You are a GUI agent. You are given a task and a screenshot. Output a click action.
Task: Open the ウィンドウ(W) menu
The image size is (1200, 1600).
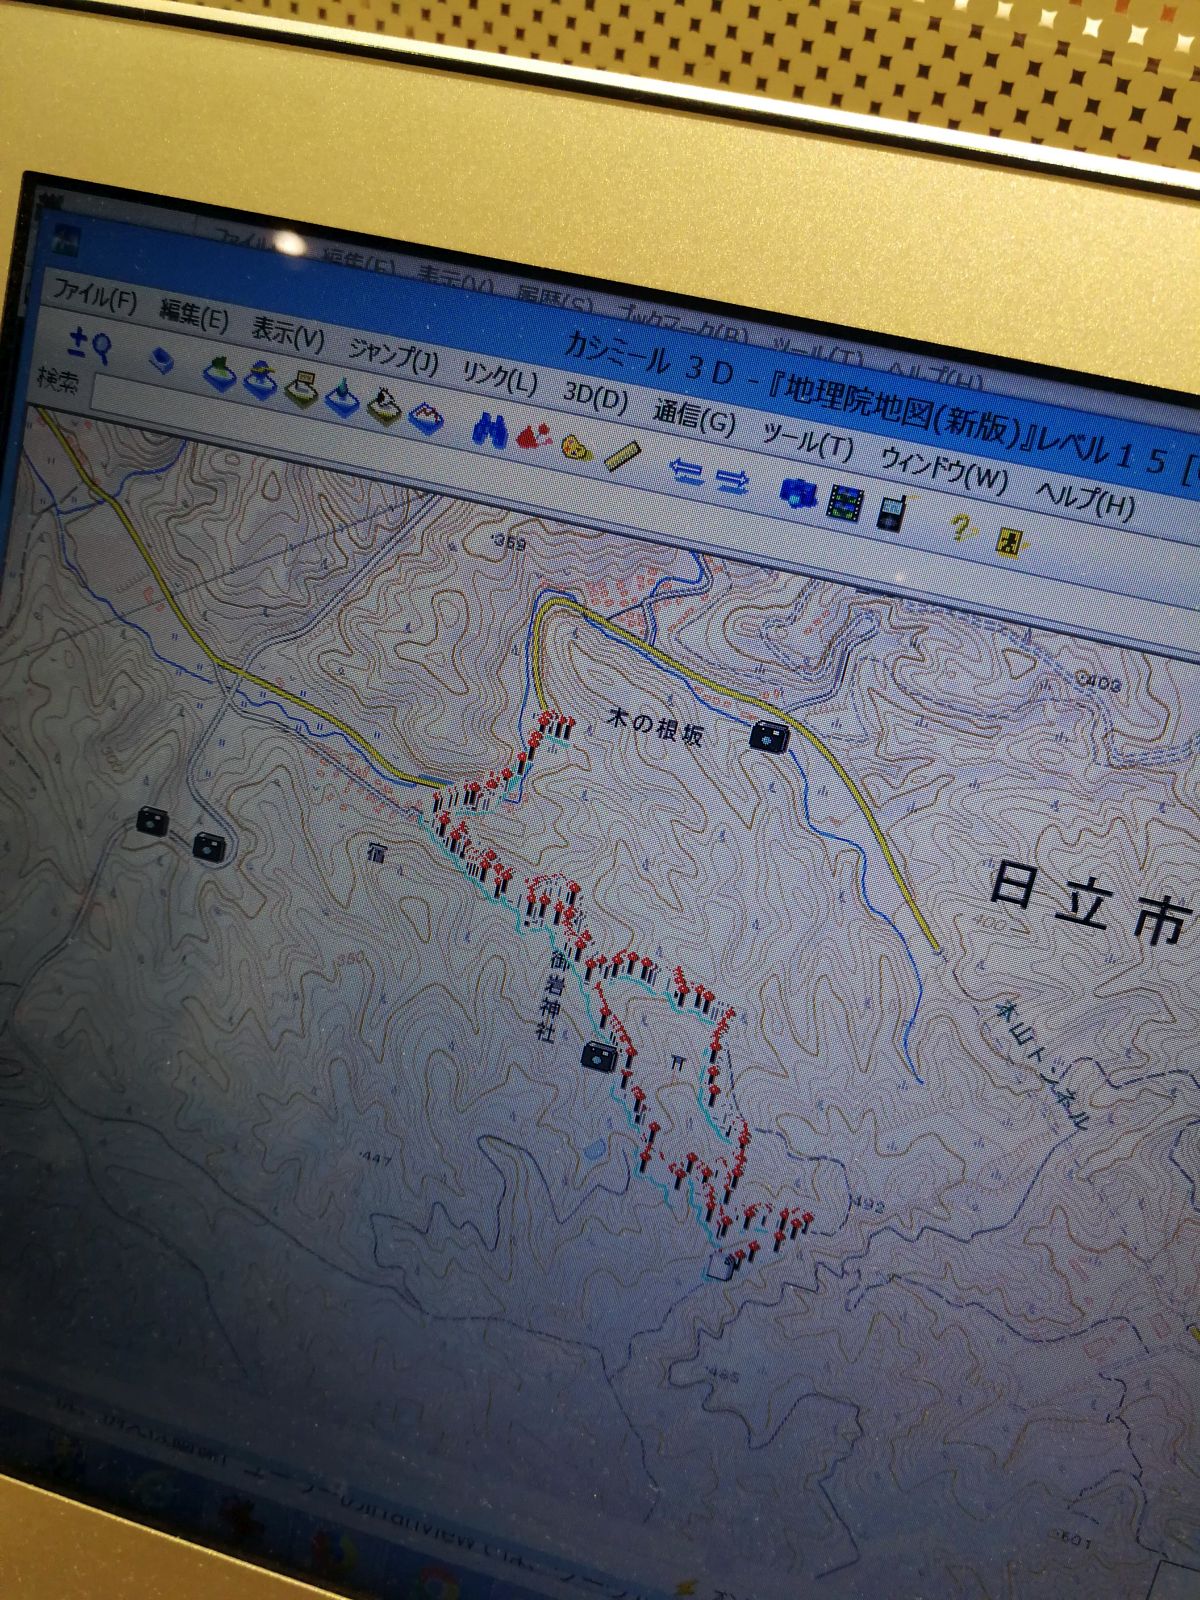click(943, 468)
